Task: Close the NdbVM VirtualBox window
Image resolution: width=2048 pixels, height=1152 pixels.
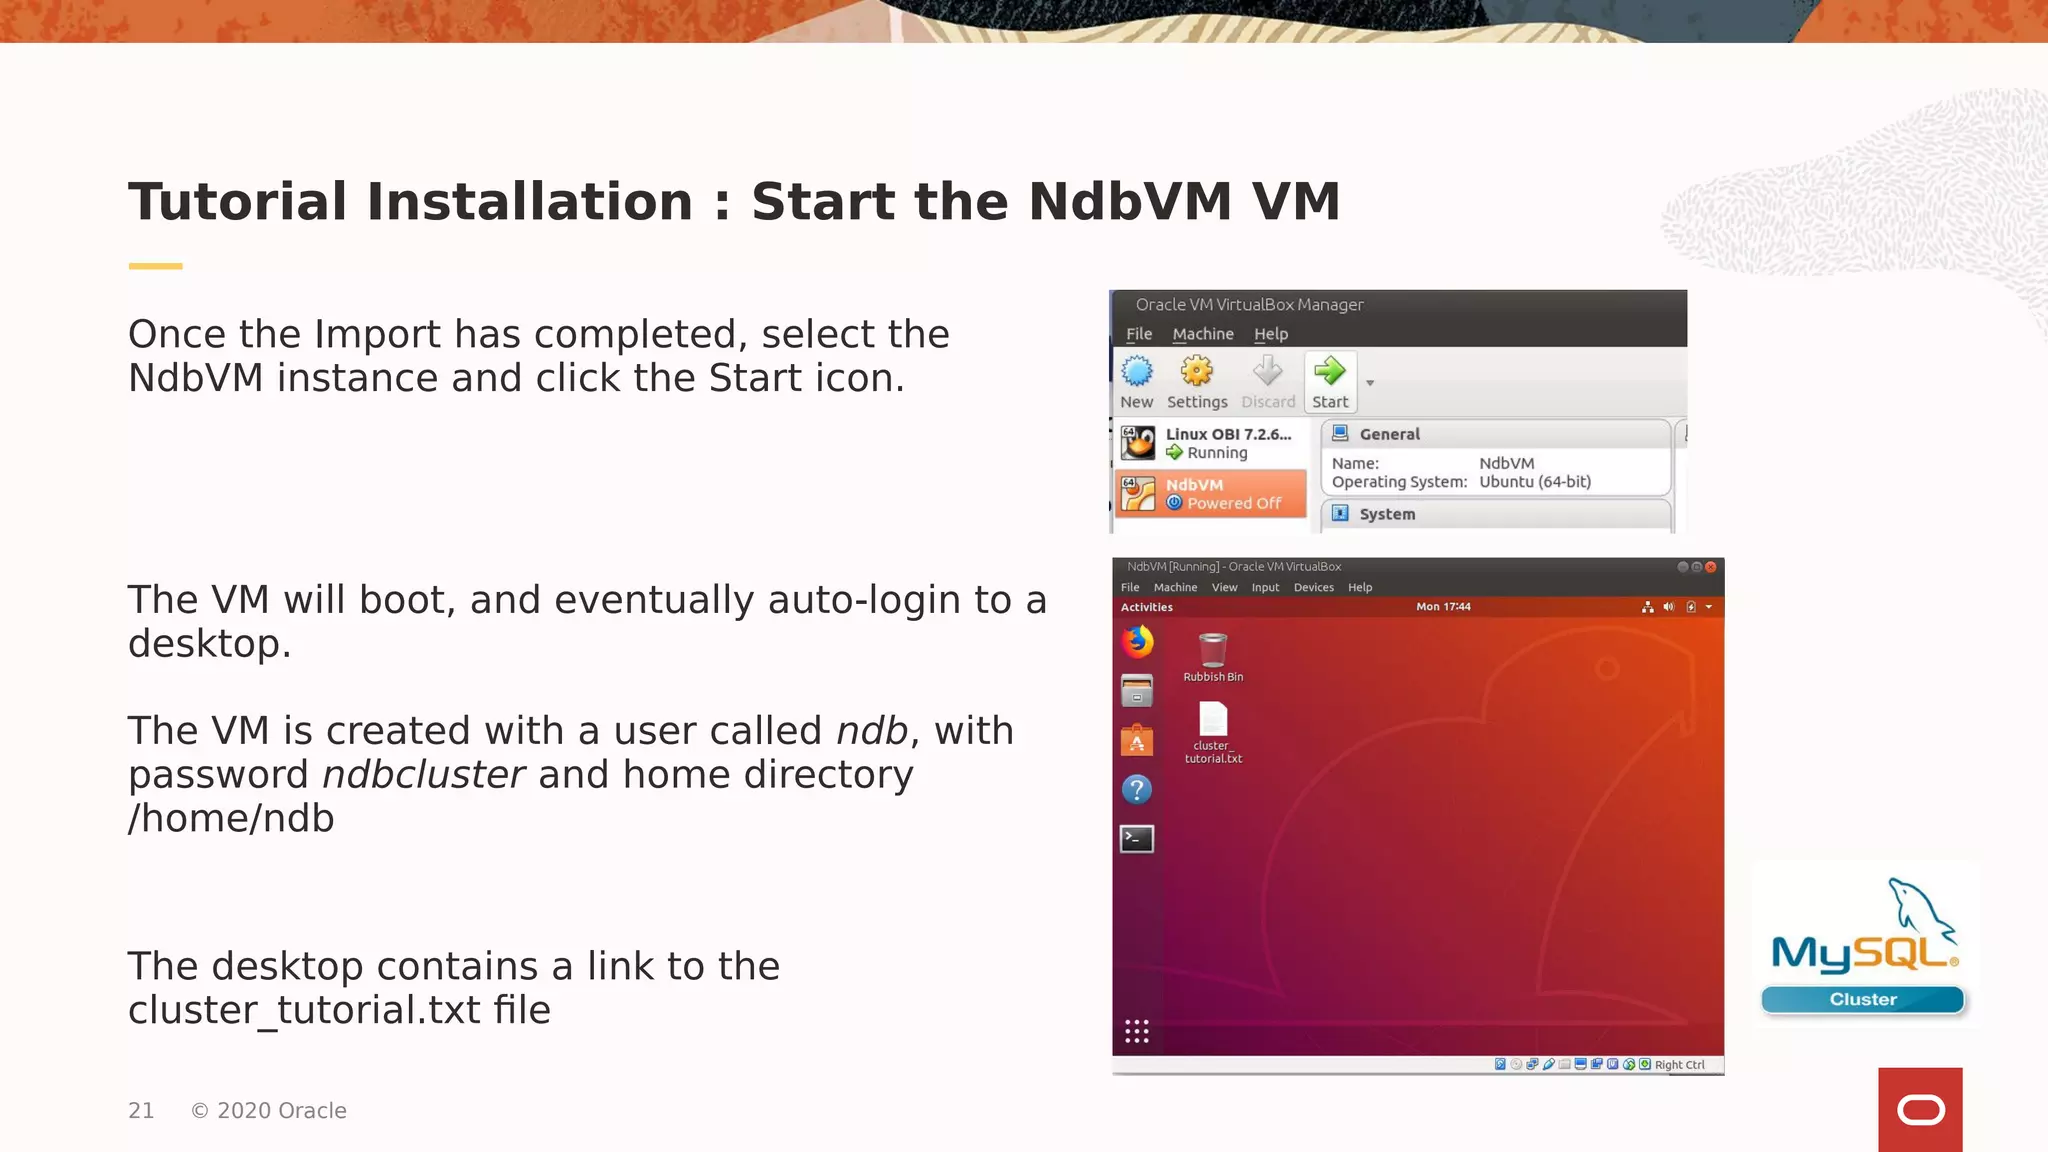Action: coord(1710,567)
